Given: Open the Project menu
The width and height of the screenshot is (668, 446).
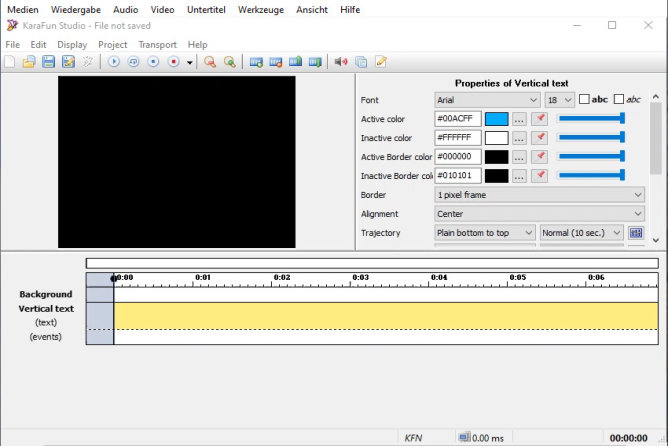Looking at the screenshot, I should (112, 45).
